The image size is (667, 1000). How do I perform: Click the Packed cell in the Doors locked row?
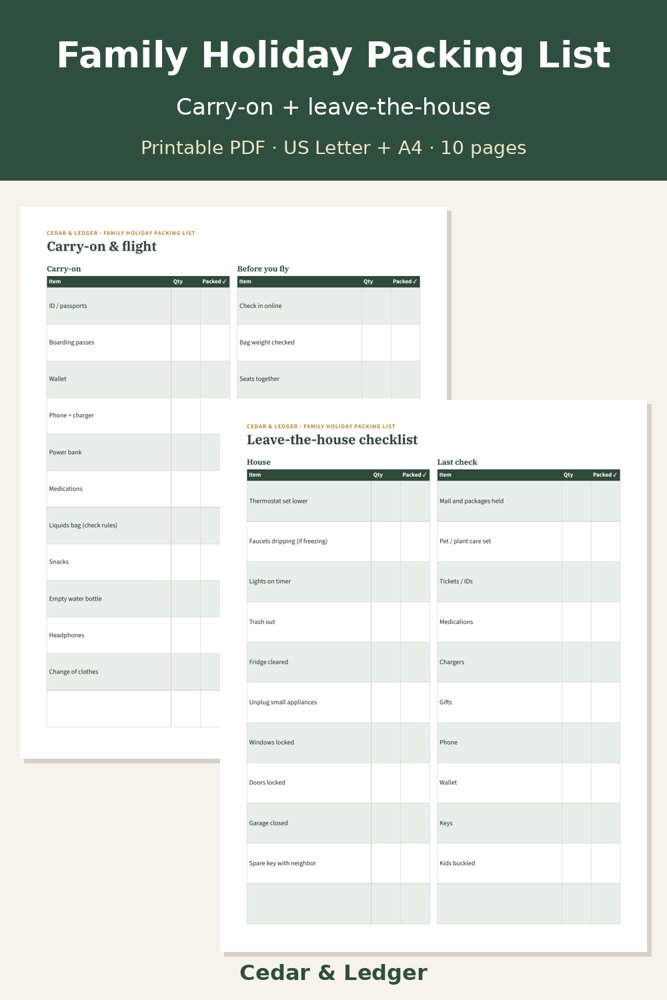415,783
